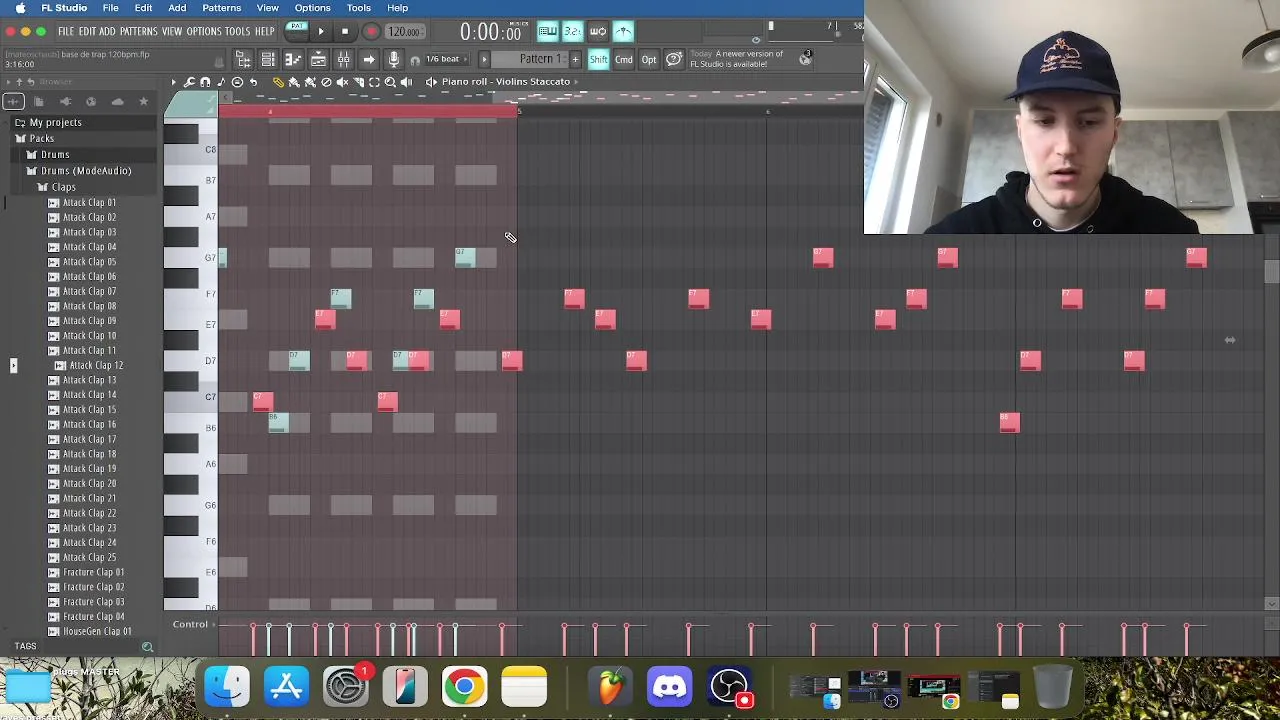Select the Slice tool in piano roll toolbar

tap(359, 82)
